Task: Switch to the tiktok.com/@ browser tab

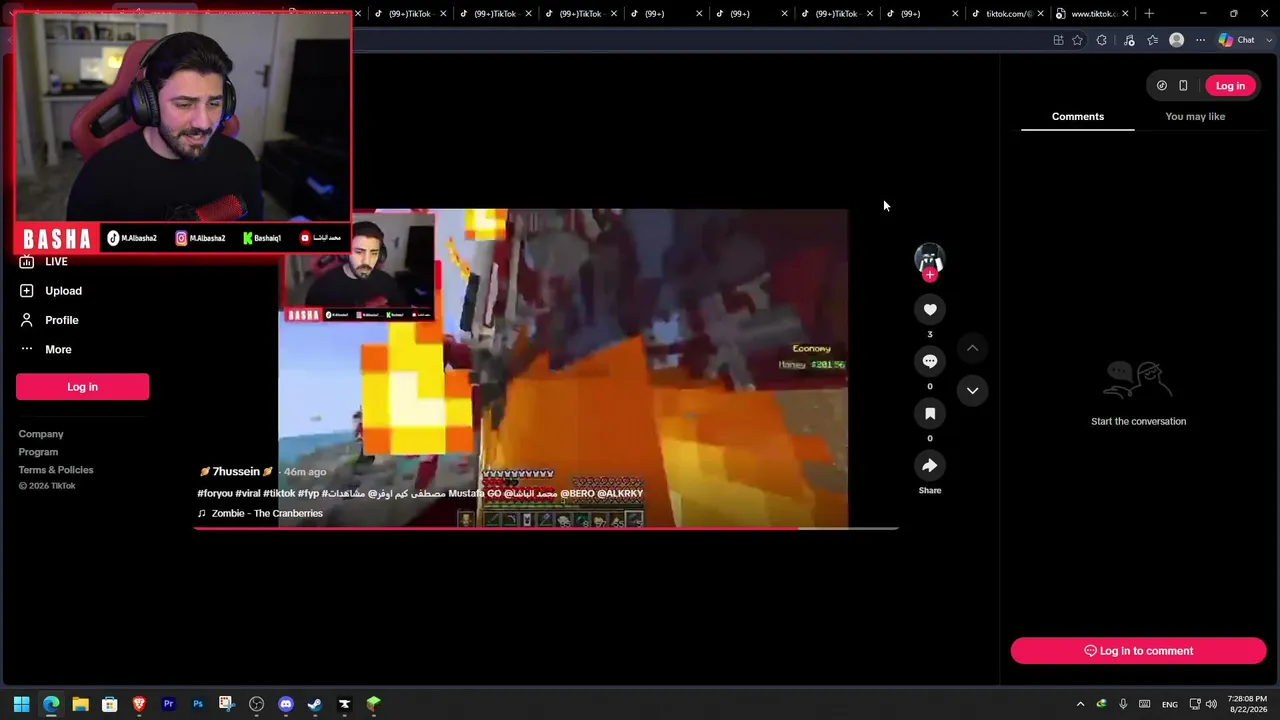Action: [1009, 14]
